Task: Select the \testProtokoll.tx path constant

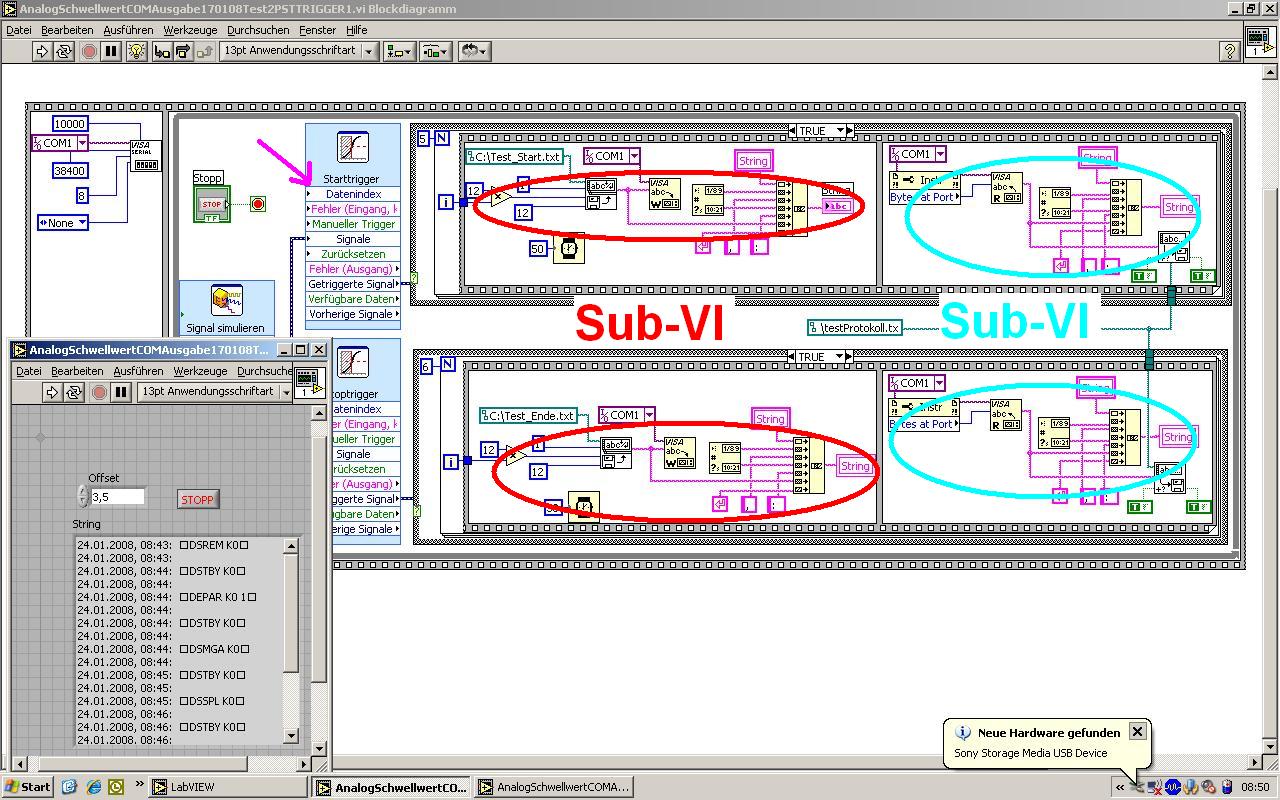Action: pyautogui.click(x=855, y=327)
